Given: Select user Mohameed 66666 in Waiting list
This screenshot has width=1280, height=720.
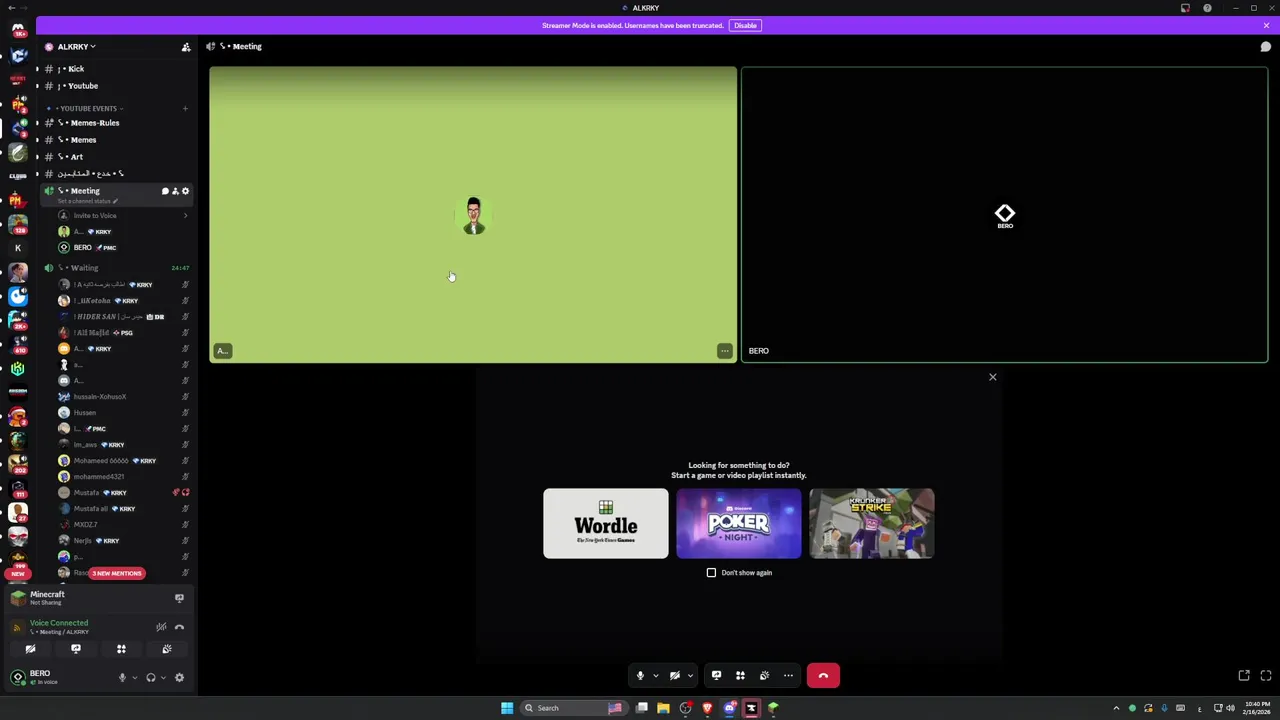Looking at the screenshot, I should [x=122, y=461].
